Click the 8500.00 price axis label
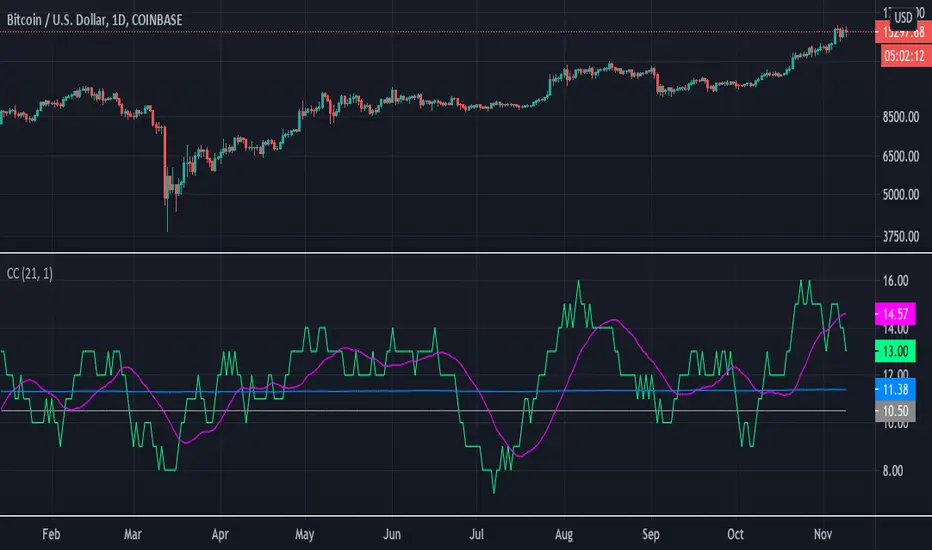This screenshot has height=550, width=932. click(x=900, y=117)
